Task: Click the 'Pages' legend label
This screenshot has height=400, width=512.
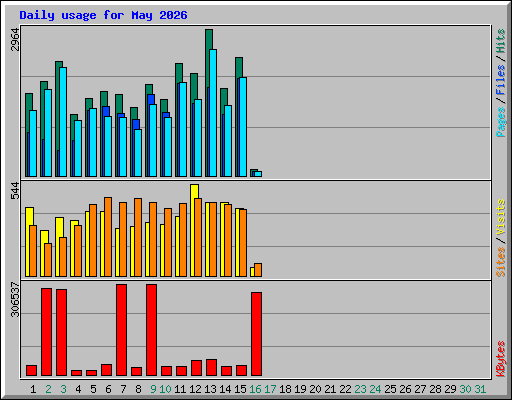Action: click(x=500, y=122)
